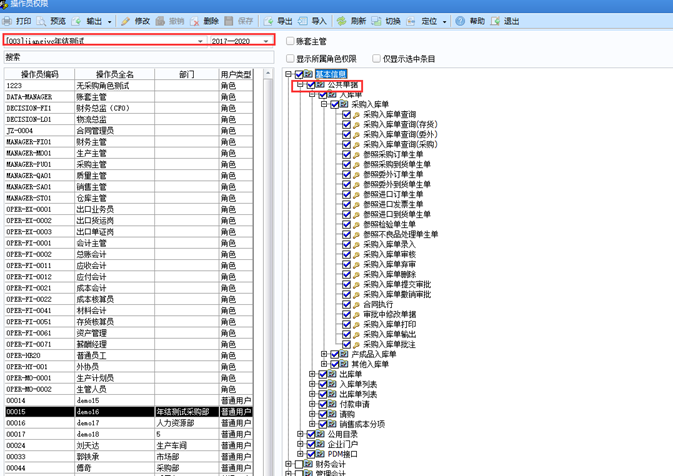Click the Switch (切换) toolbar icon
Viewport: 673px width, 476px height.
(x=376, y=21)
